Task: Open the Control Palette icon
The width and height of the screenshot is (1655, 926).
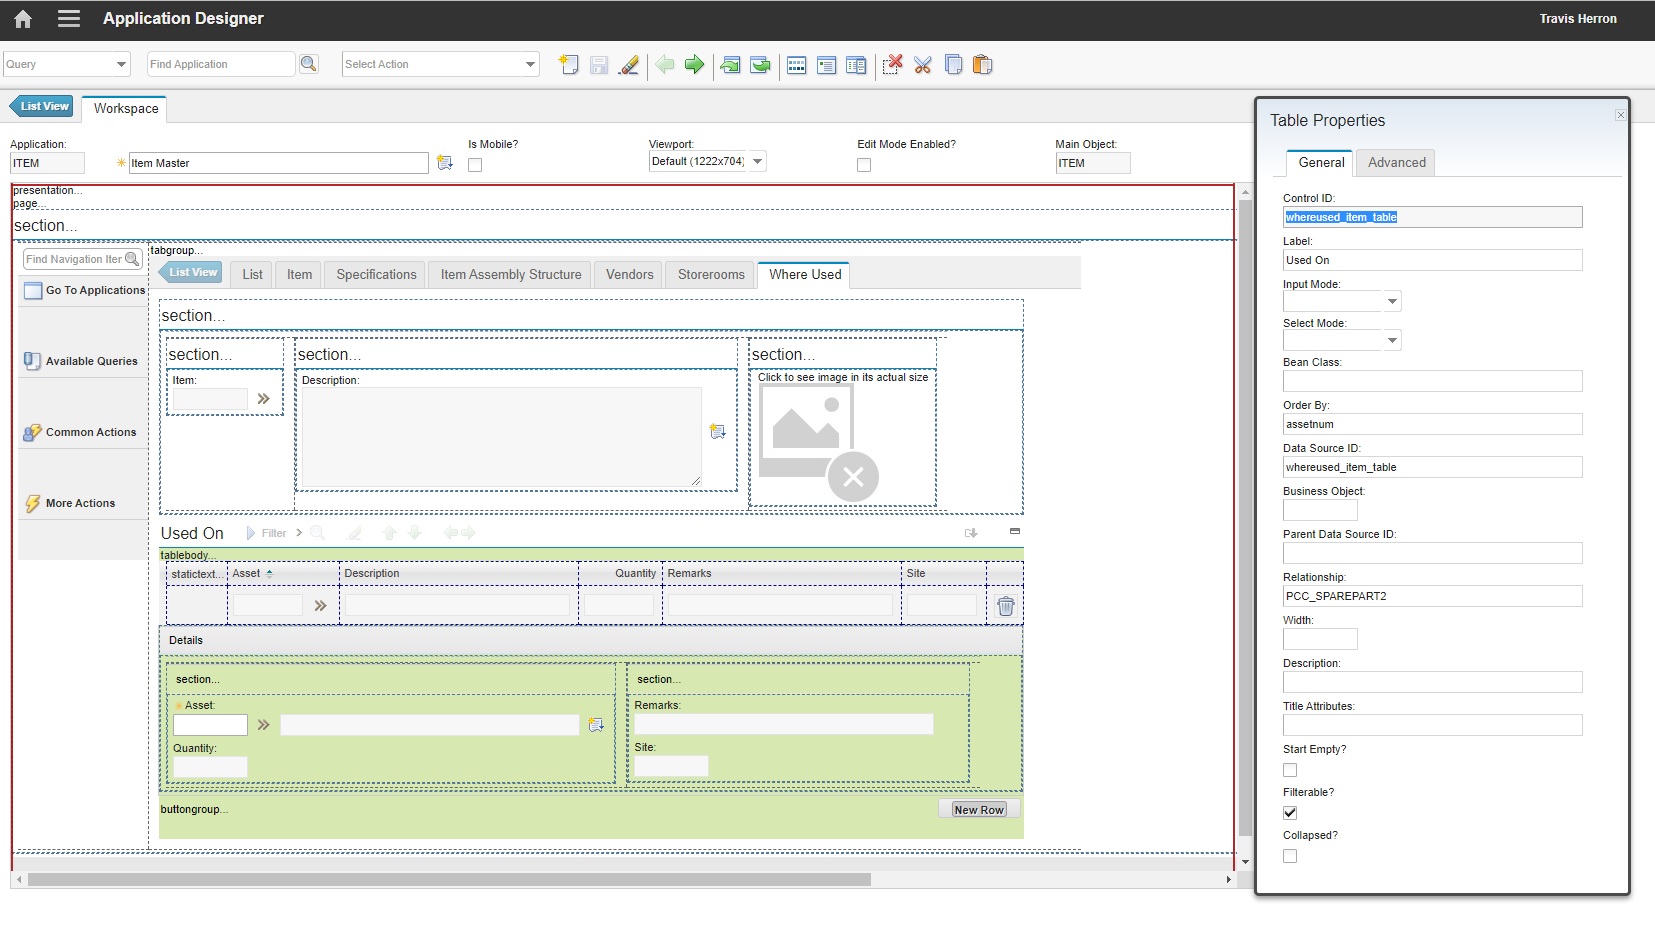Action: tap(796, 65)
